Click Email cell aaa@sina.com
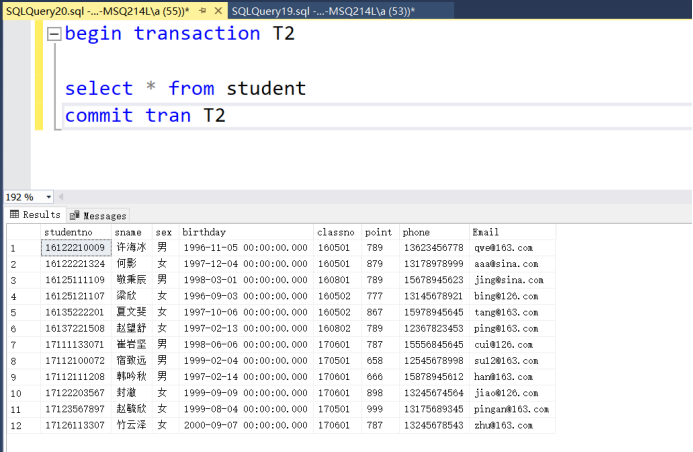Image resolution: width=693 pixels, height=452 pixels. [512, 264]
